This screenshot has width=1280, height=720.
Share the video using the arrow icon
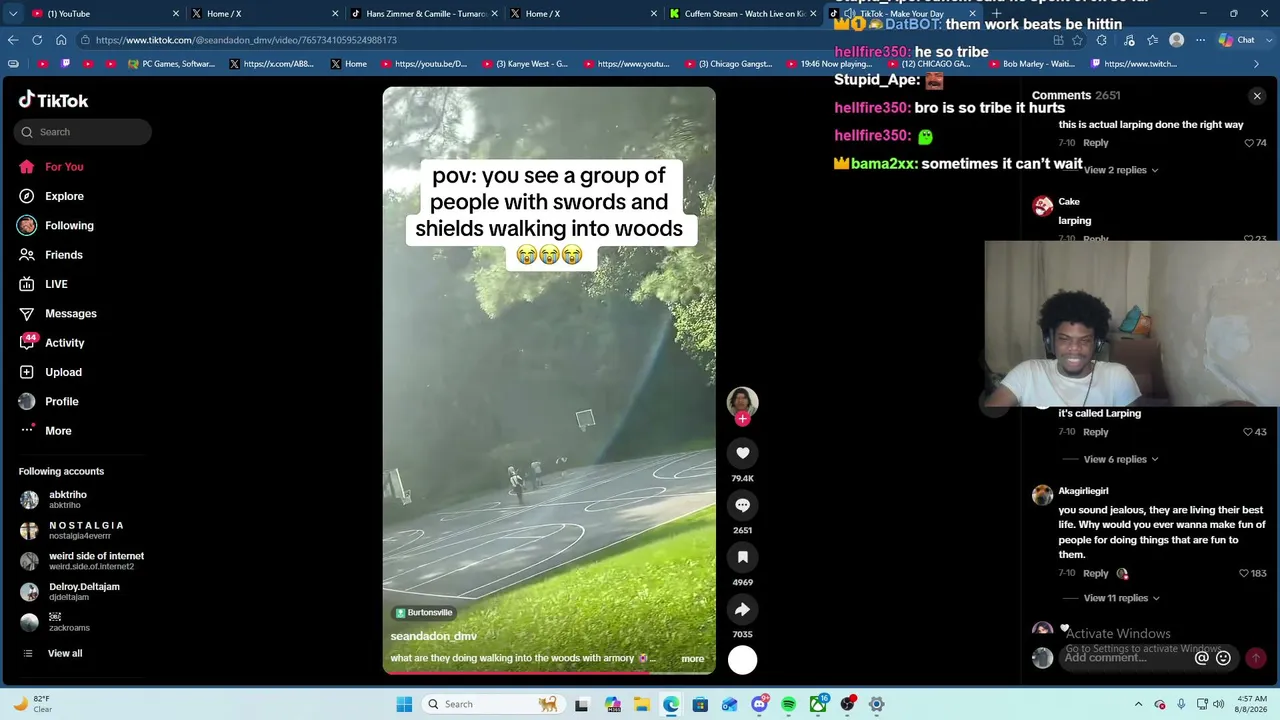coord(742,609)
